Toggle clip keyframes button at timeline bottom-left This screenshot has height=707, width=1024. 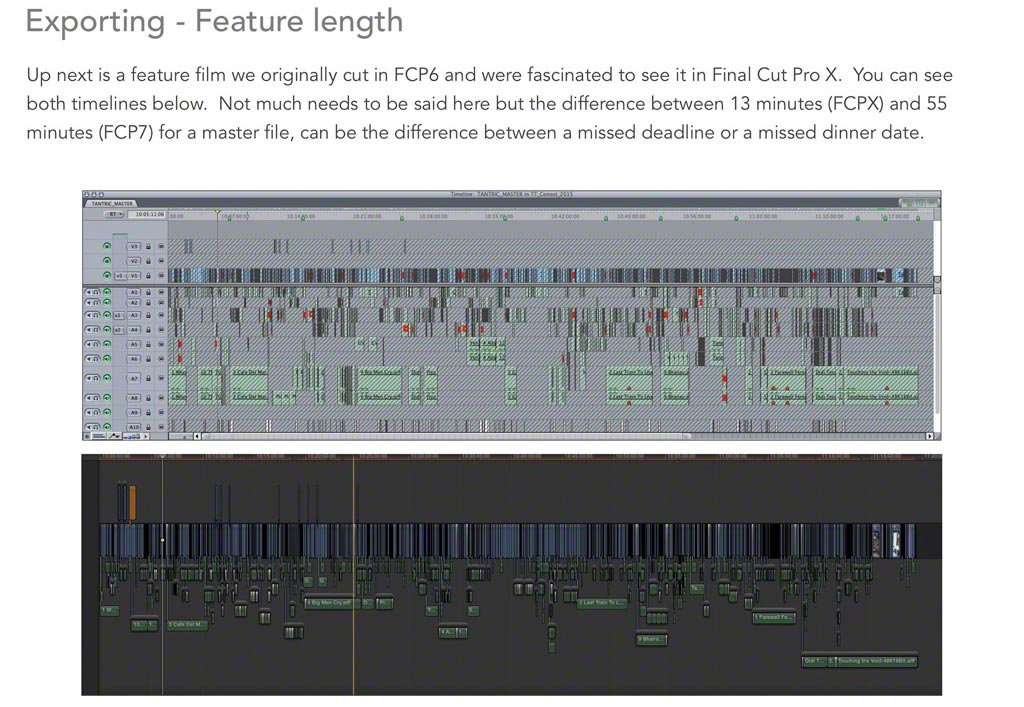(98, 435)
